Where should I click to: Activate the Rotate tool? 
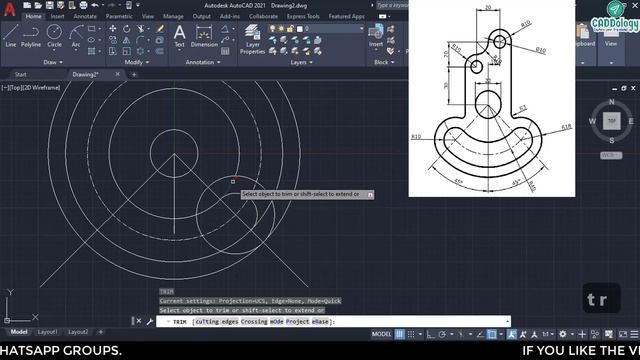click(x=127, y=29)
